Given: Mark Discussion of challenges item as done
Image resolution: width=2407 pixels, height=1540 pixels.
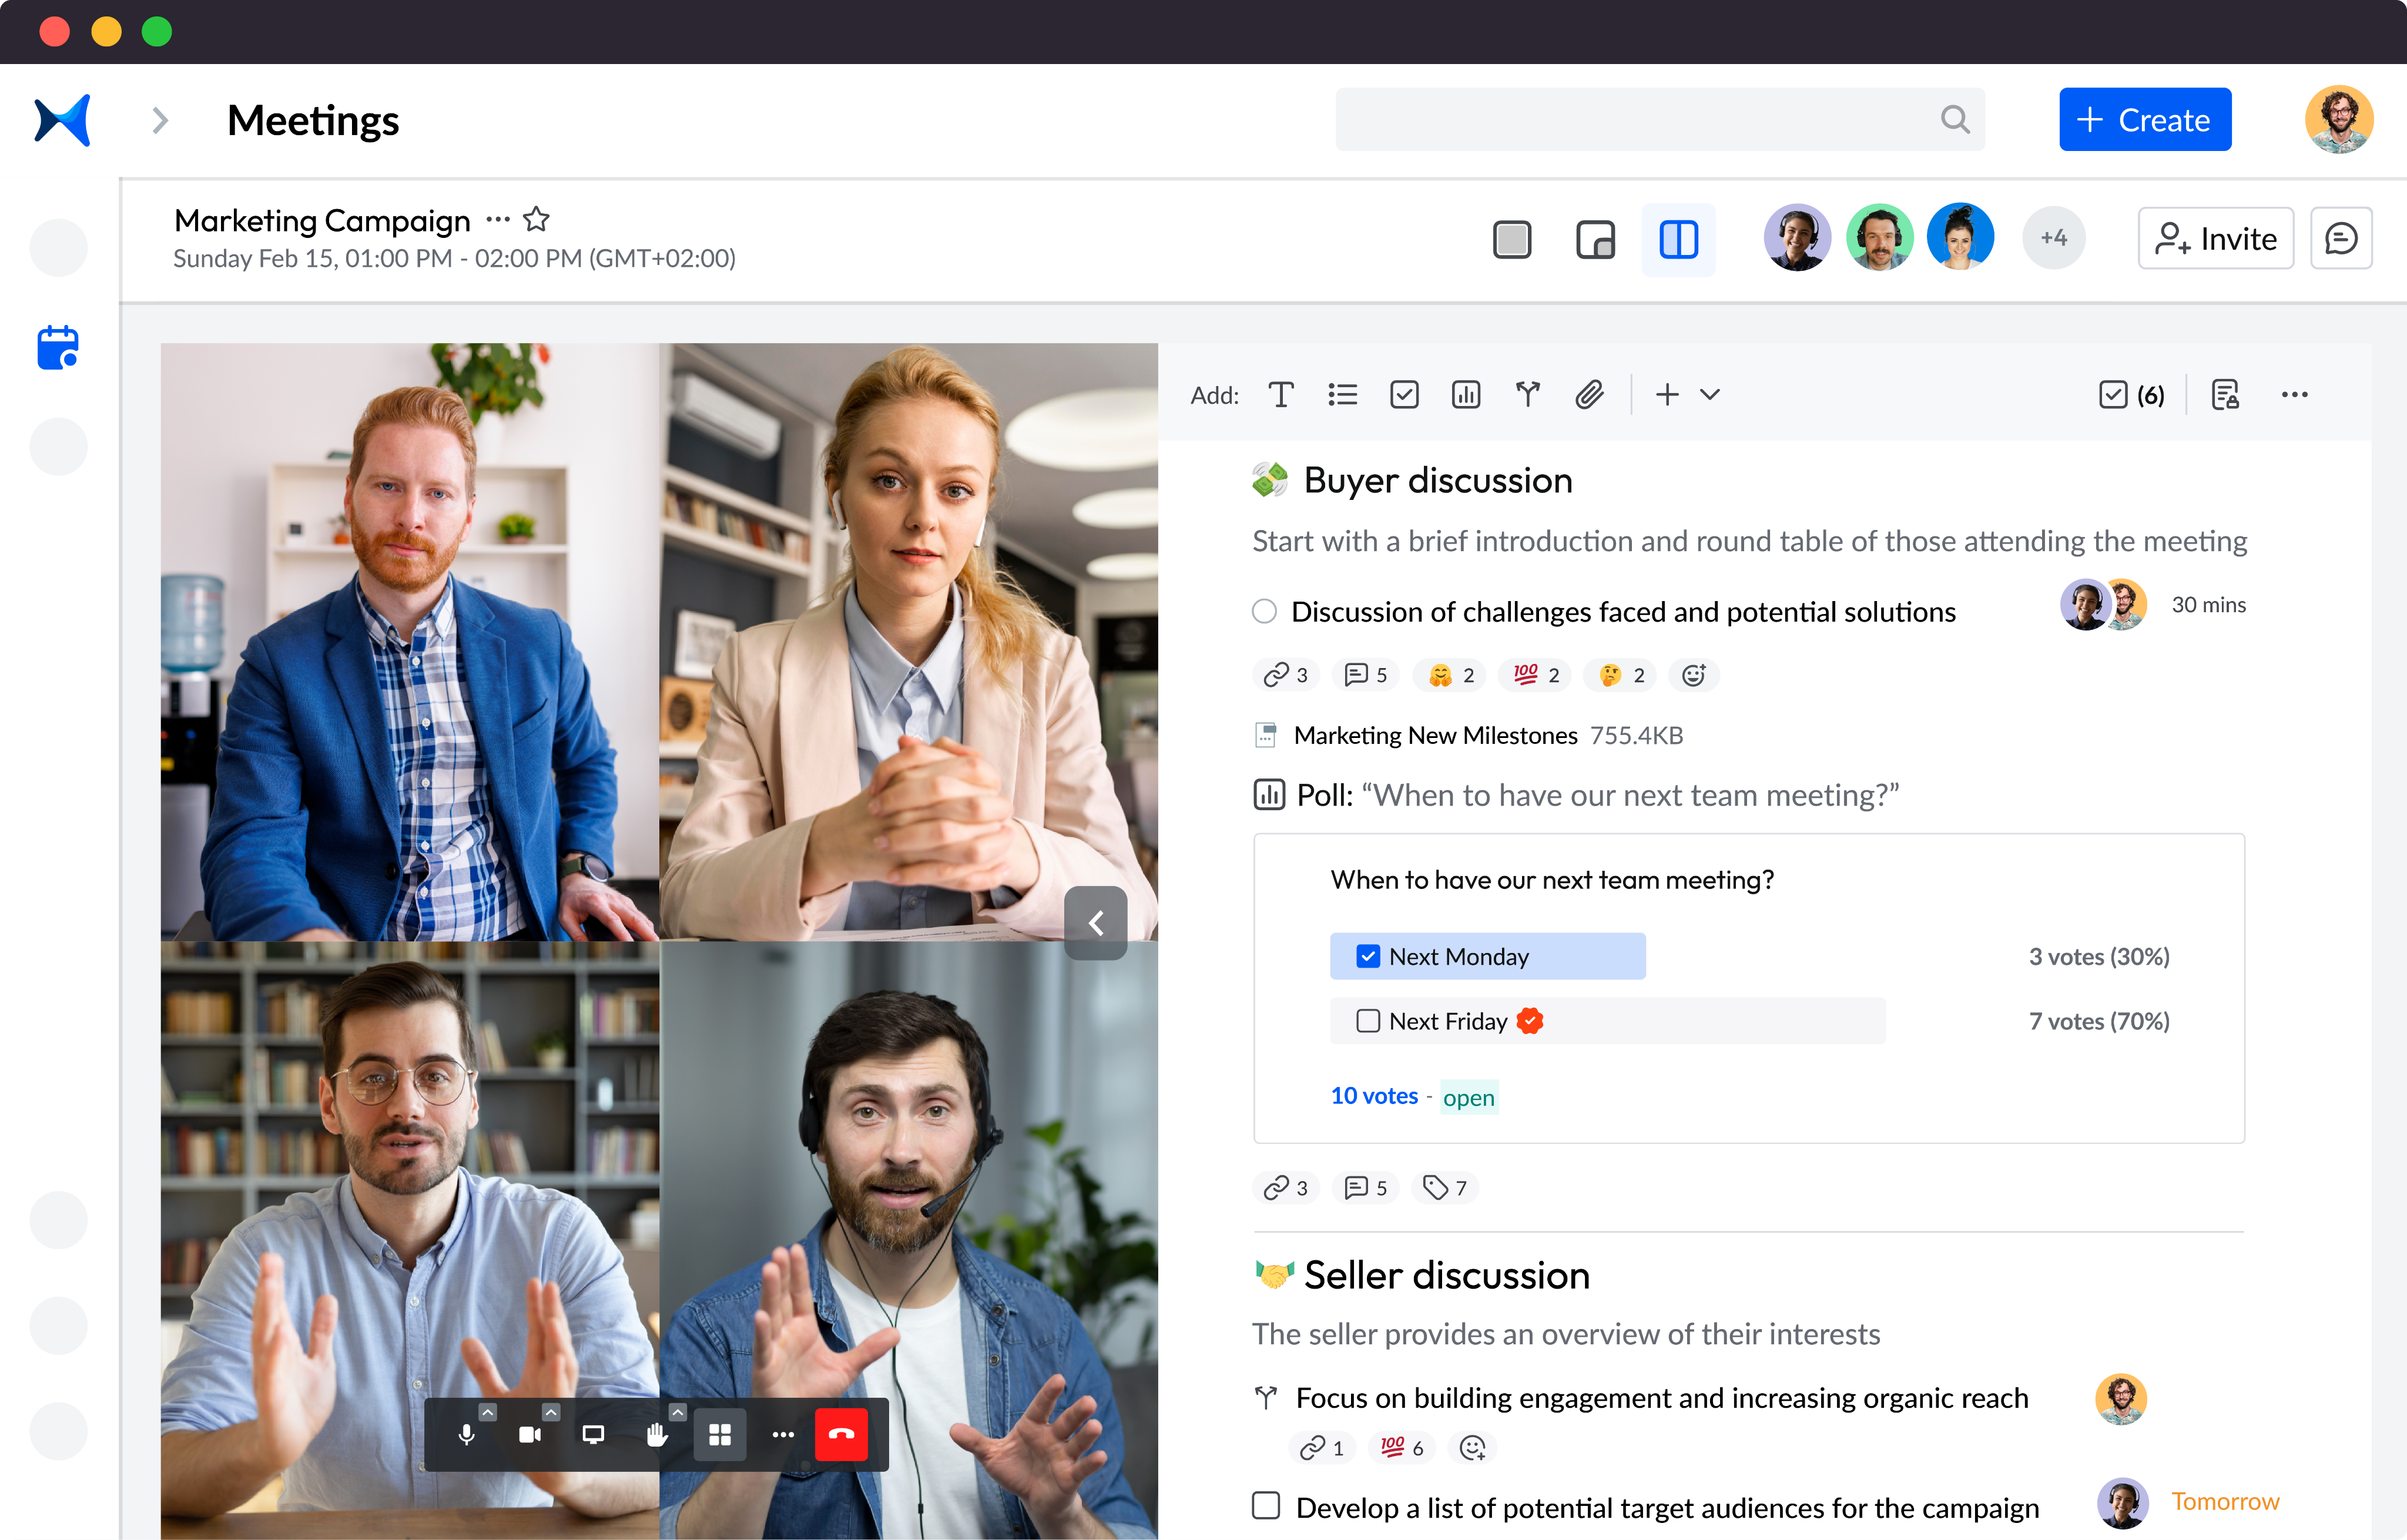Looking at the screenshot, I should pos(1264,612).
